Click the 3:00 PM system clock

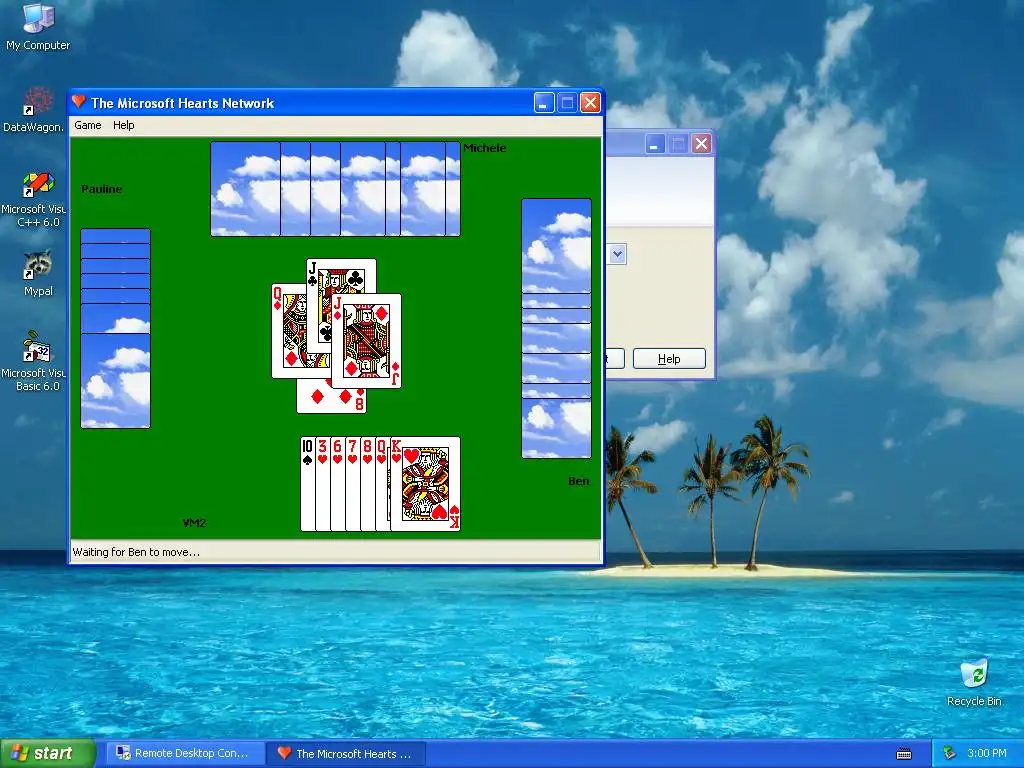click(987, 753)
